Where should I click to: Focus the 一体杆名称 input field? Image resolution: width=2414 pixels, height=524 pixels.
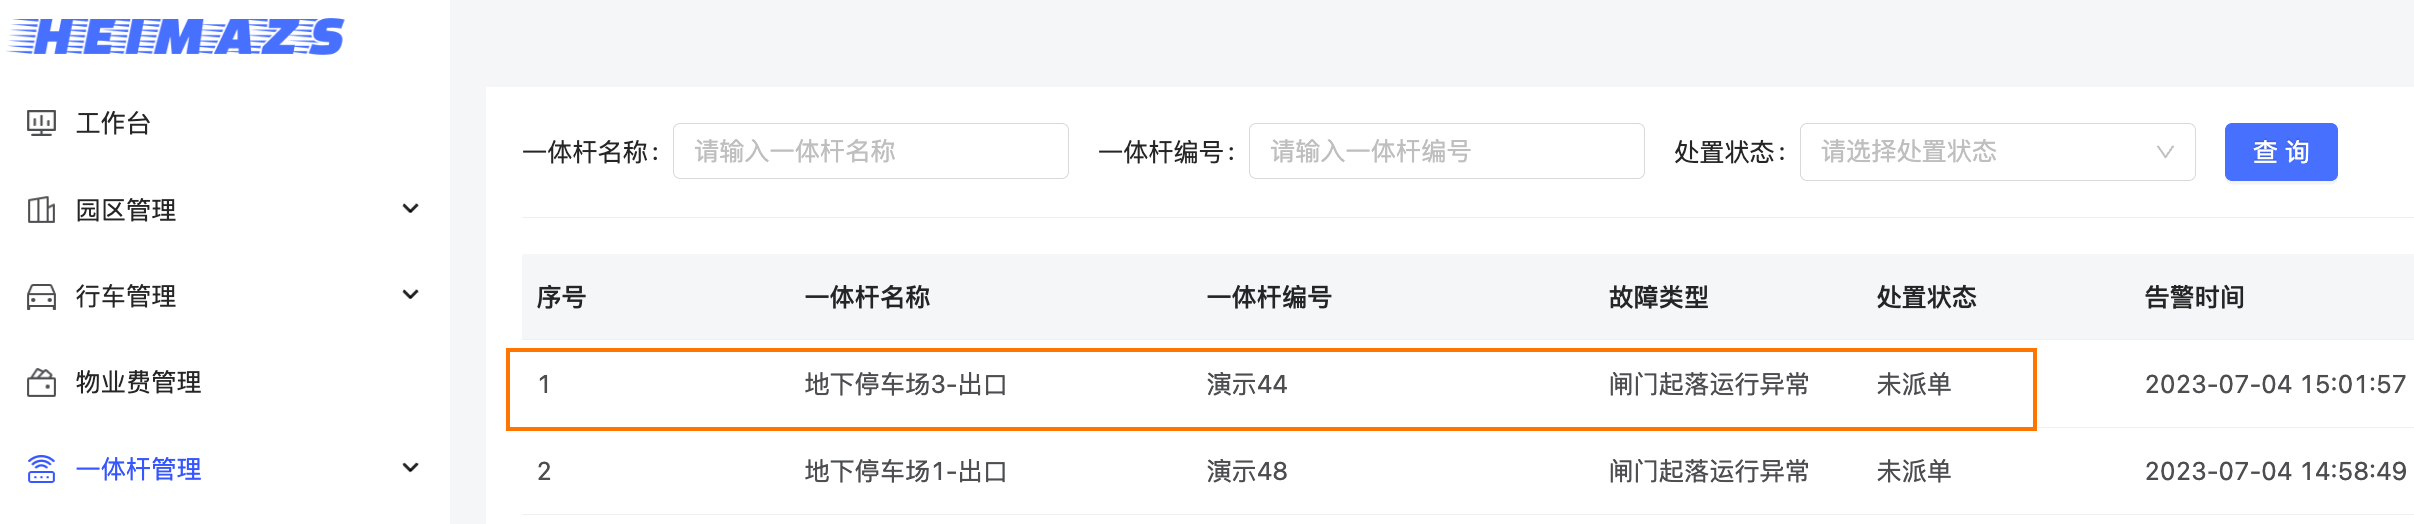click(x=870, y=151)
